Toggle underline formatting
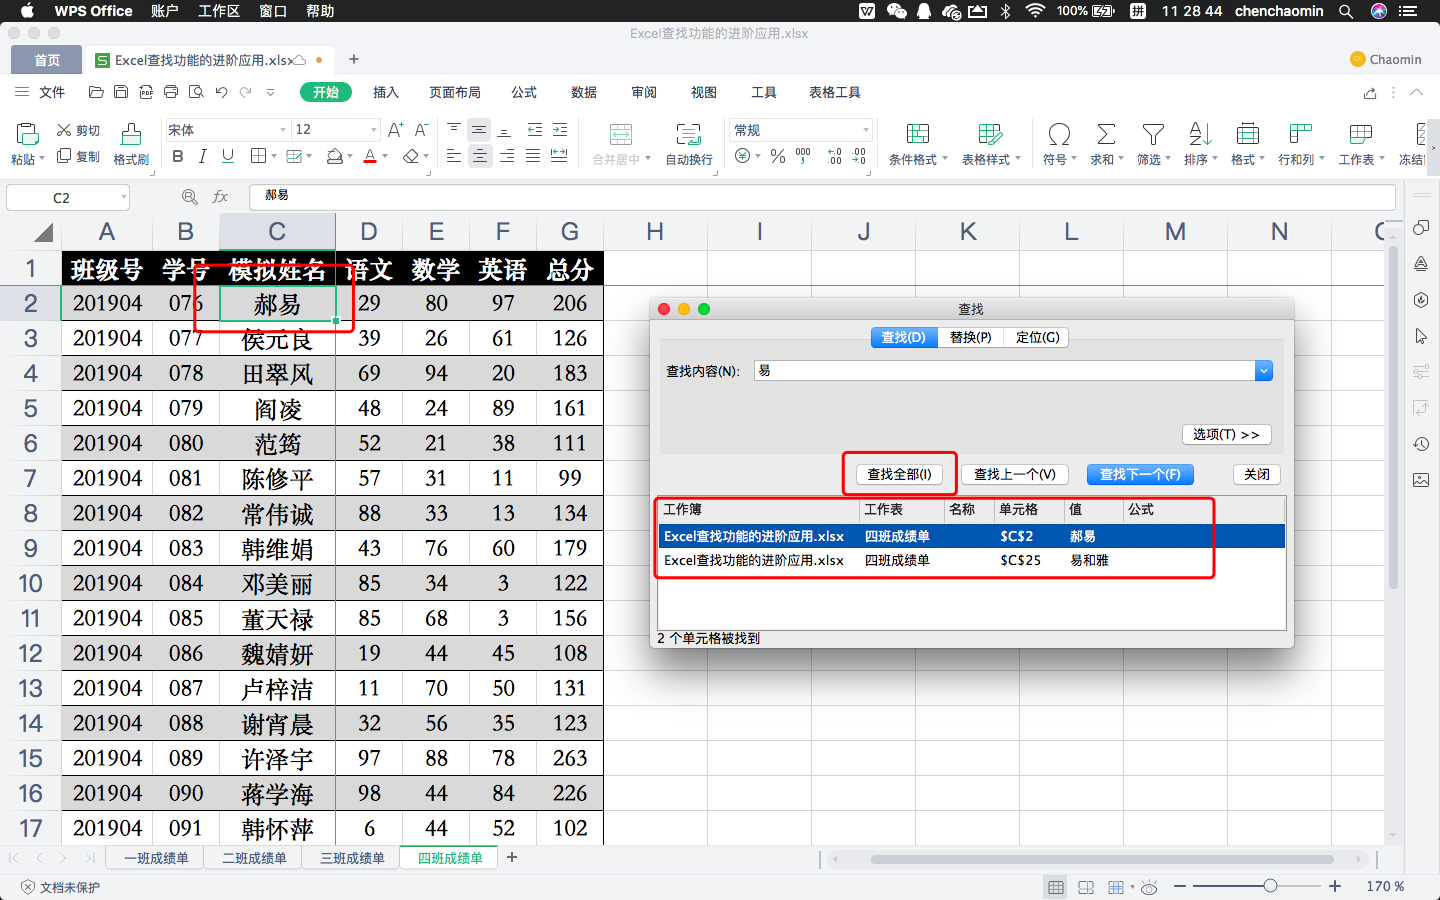1440x900 pixels. (x=228, y=156)
